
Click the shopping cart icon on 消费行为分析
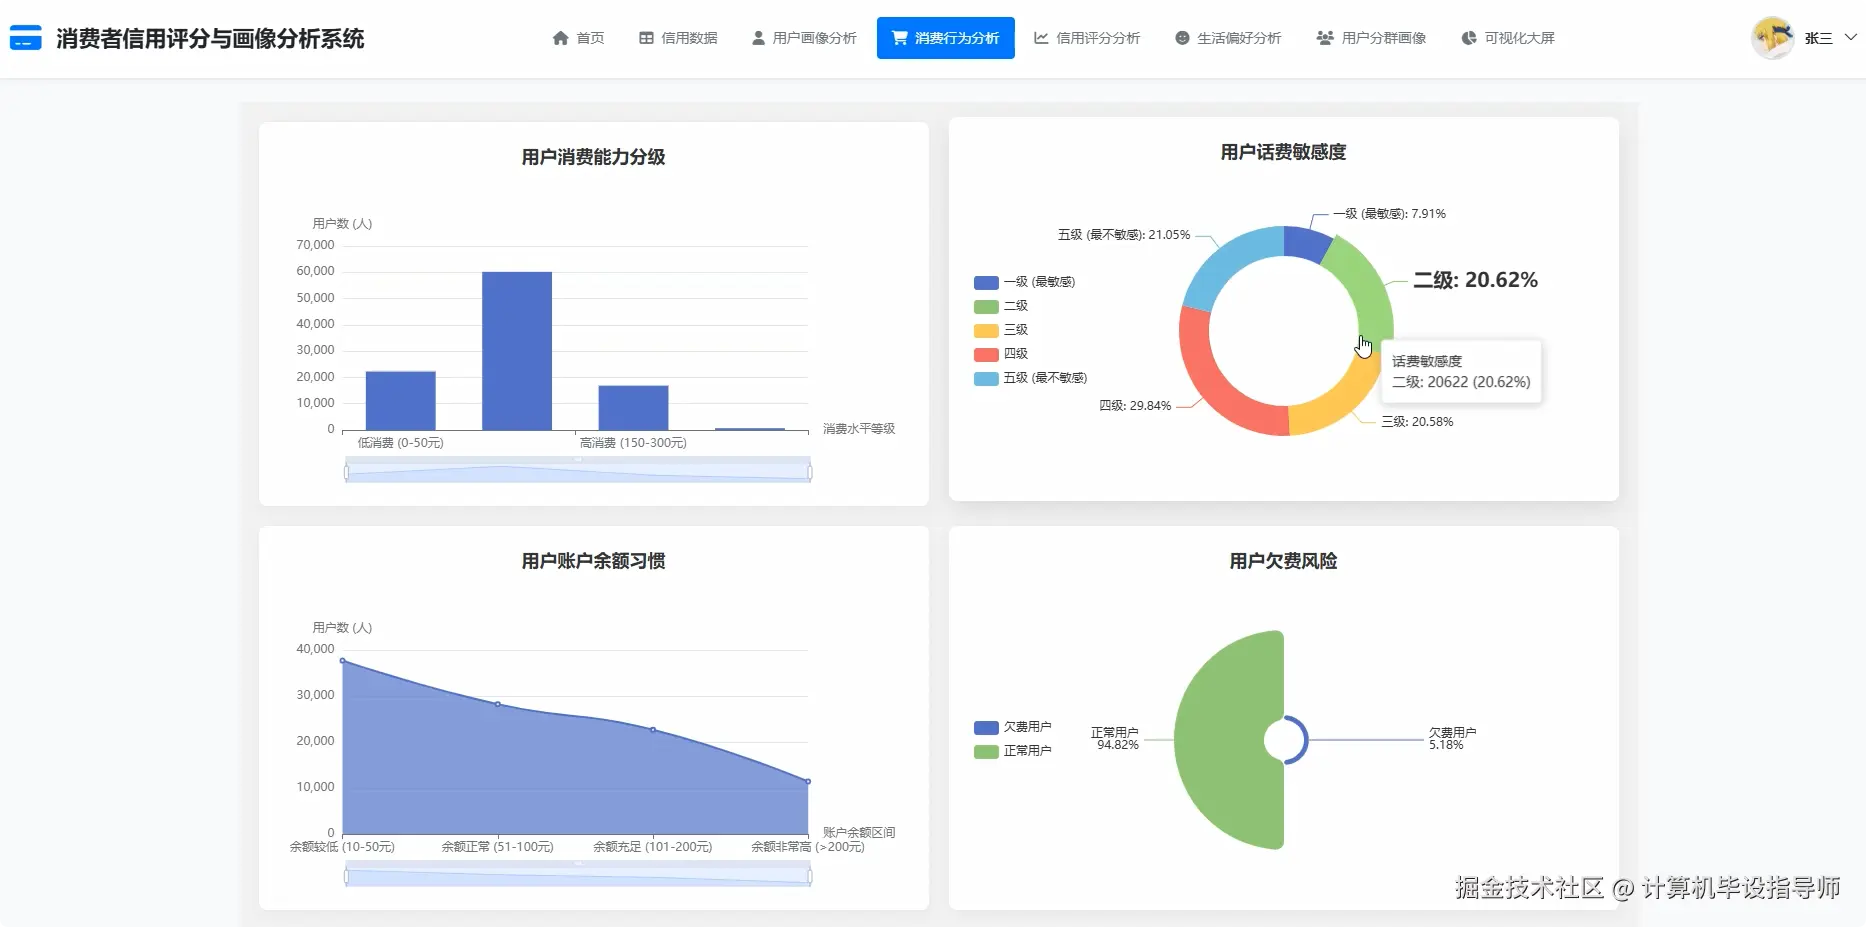tap(899, 37)
